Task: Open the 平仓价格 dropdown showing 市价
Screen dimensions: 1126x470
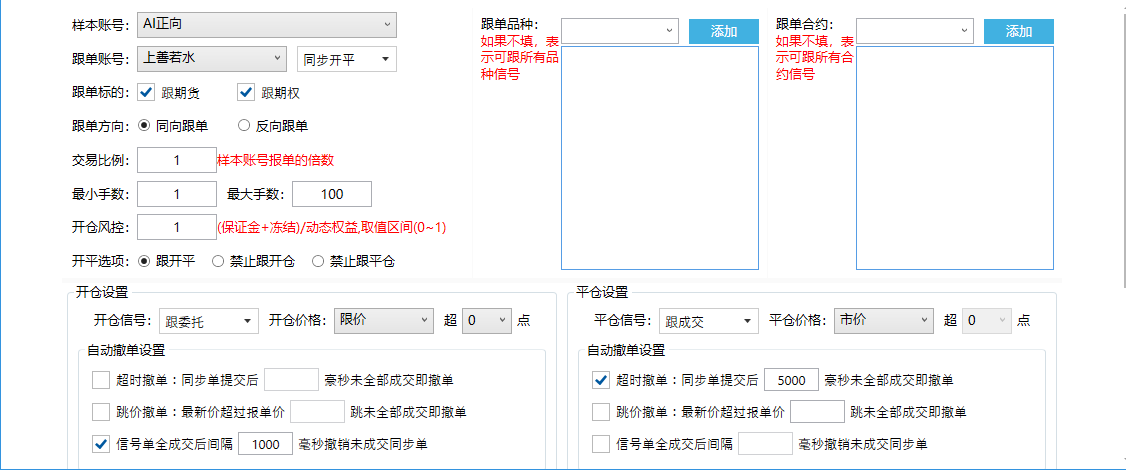Action: pos(884,321)
